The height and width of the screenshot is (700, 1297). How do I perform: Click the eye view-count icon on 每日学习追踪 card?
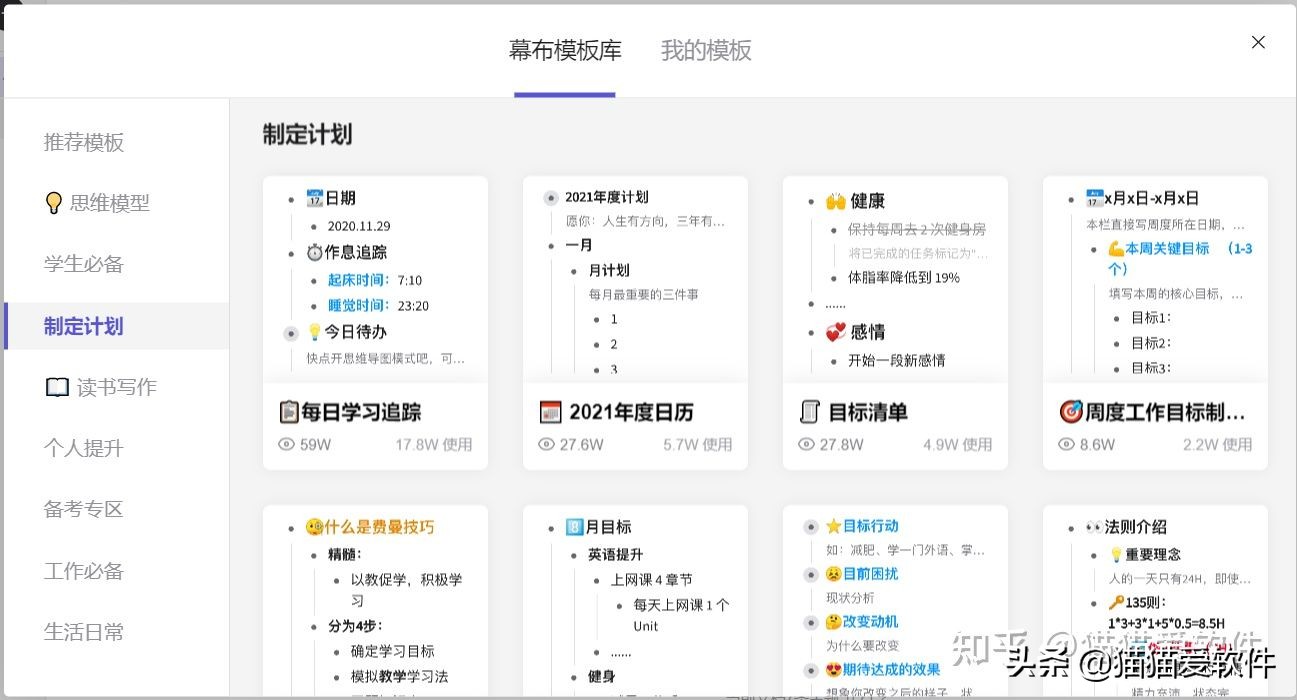[287, 444]
